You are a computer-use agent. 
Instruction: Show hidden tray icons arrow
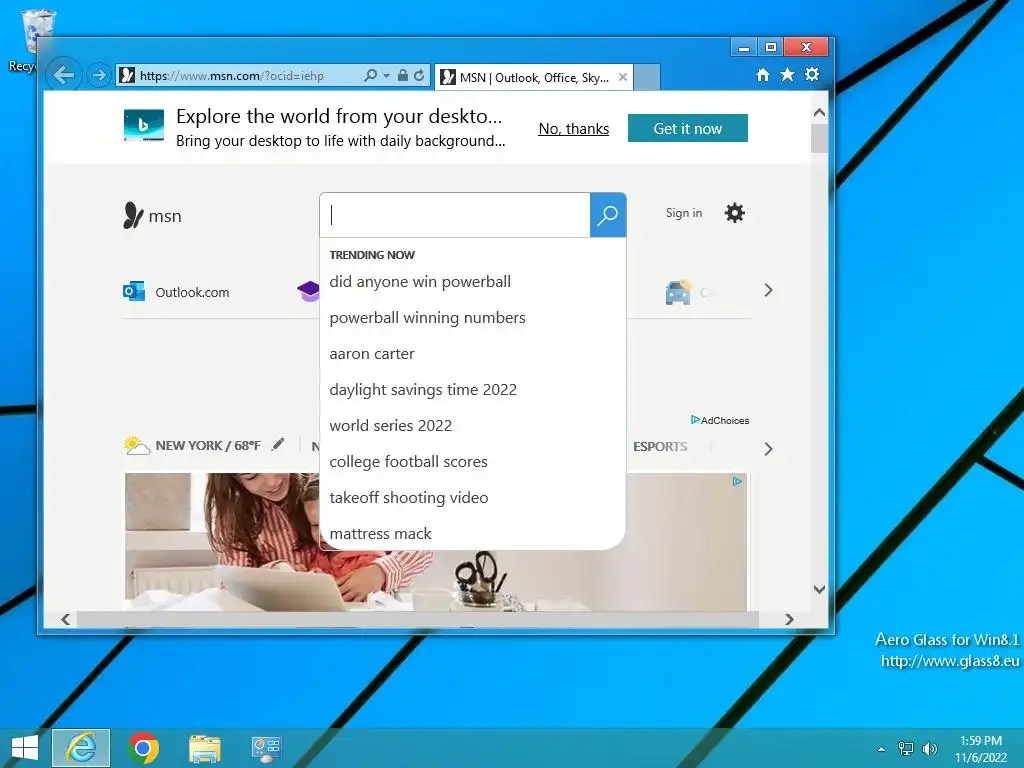point(882,749)
